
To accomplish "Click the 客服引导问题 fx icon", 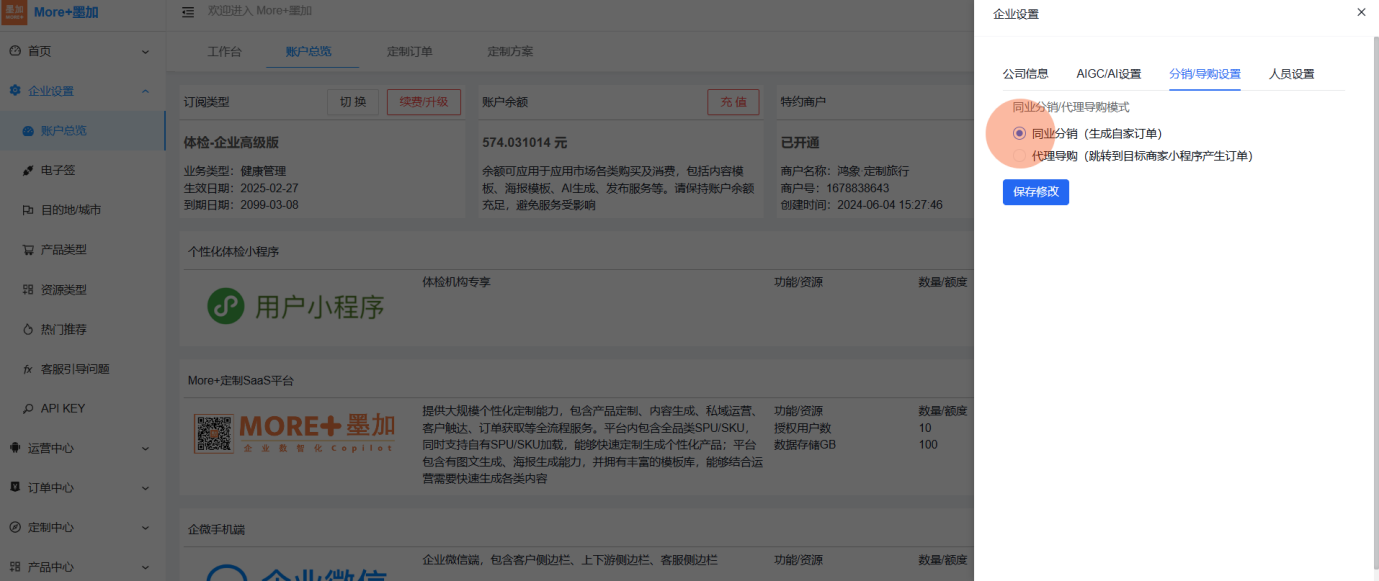I will pos(28,369).
